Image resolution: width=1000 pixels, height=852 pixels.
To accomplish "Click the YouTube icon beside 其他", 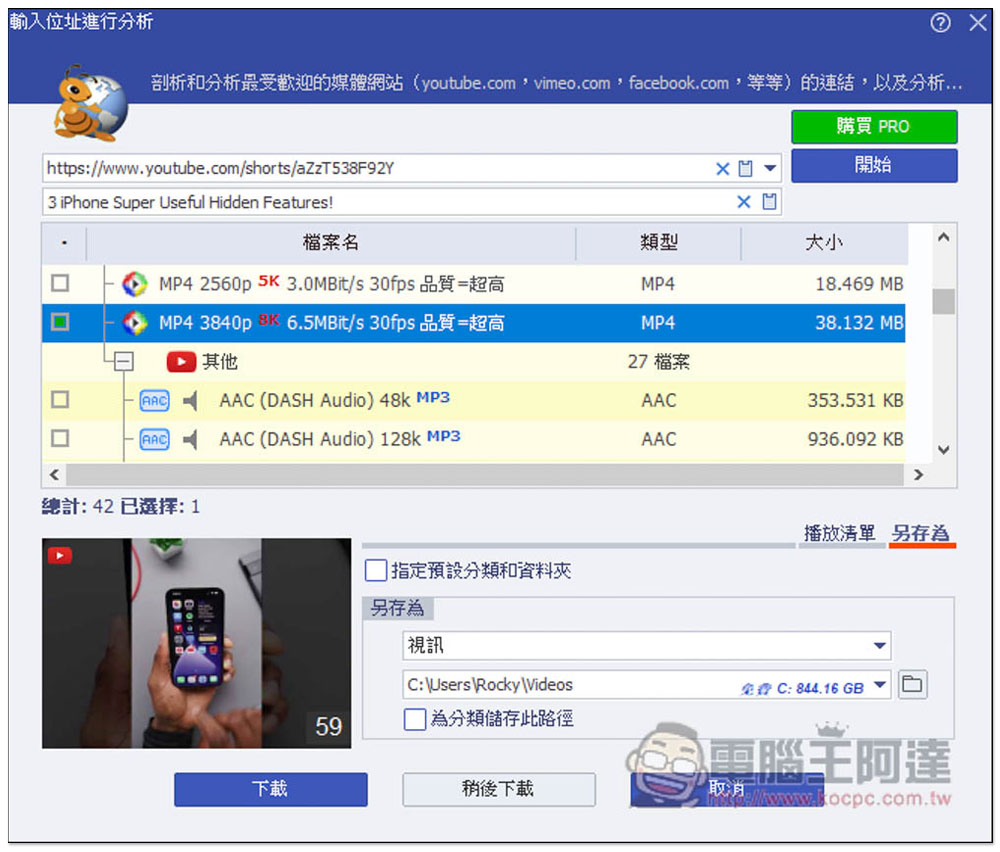I will tap(181, 362).
